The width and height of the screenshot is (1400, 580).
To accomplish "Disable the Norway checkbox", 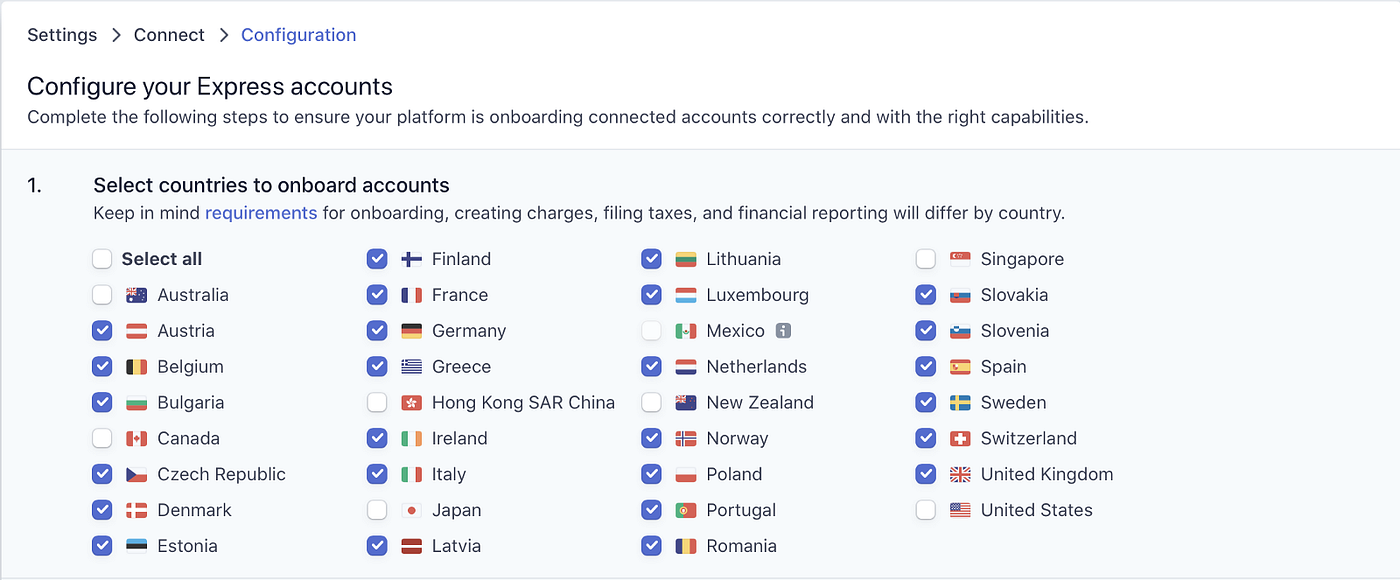I will pyautogui.click(x=651, y=438).
